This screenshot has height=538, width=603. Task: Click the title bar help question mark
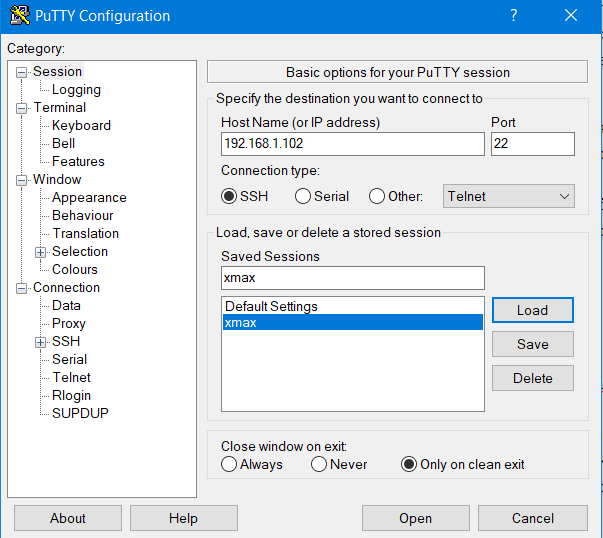pyautogui.click(x=513, y=15)
